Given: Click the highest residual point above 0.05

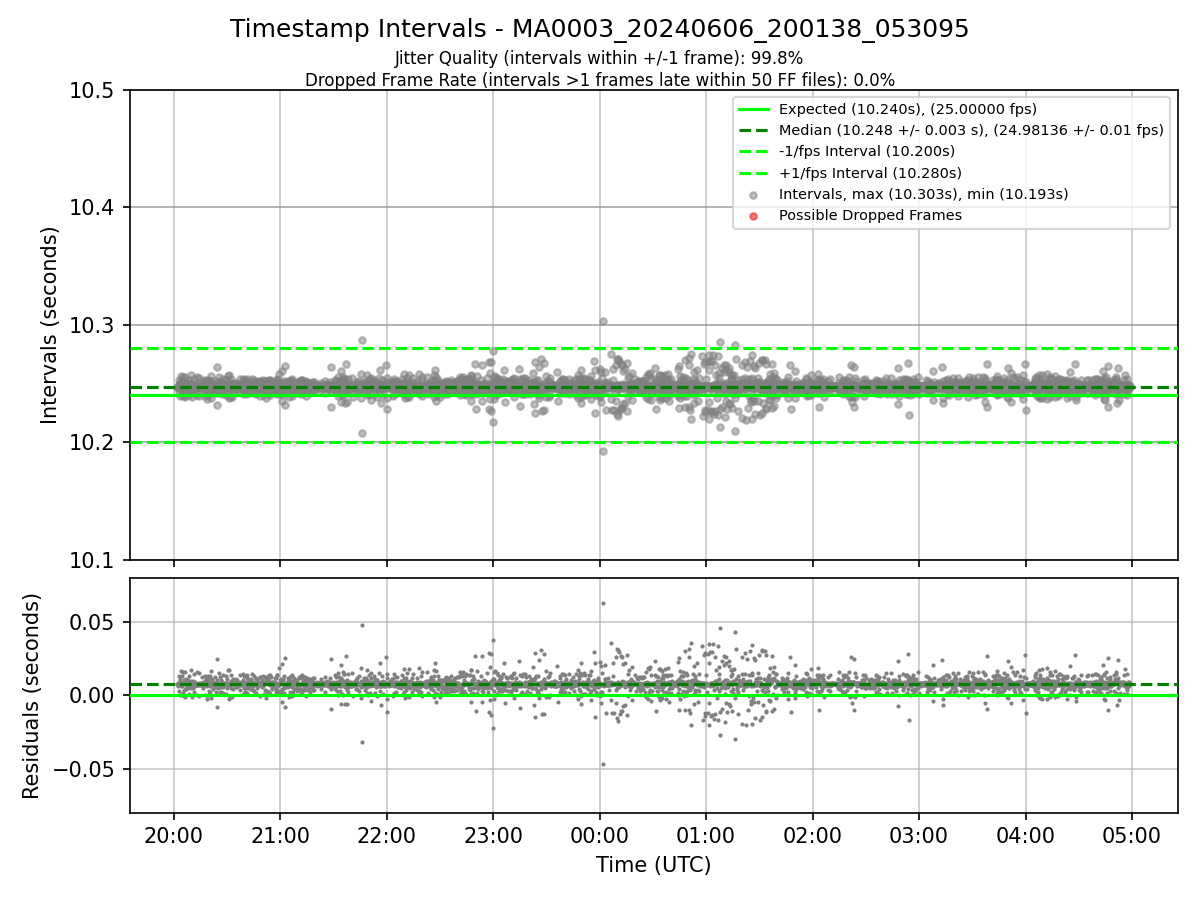Looking at the screenshot, I should [603, 603].
